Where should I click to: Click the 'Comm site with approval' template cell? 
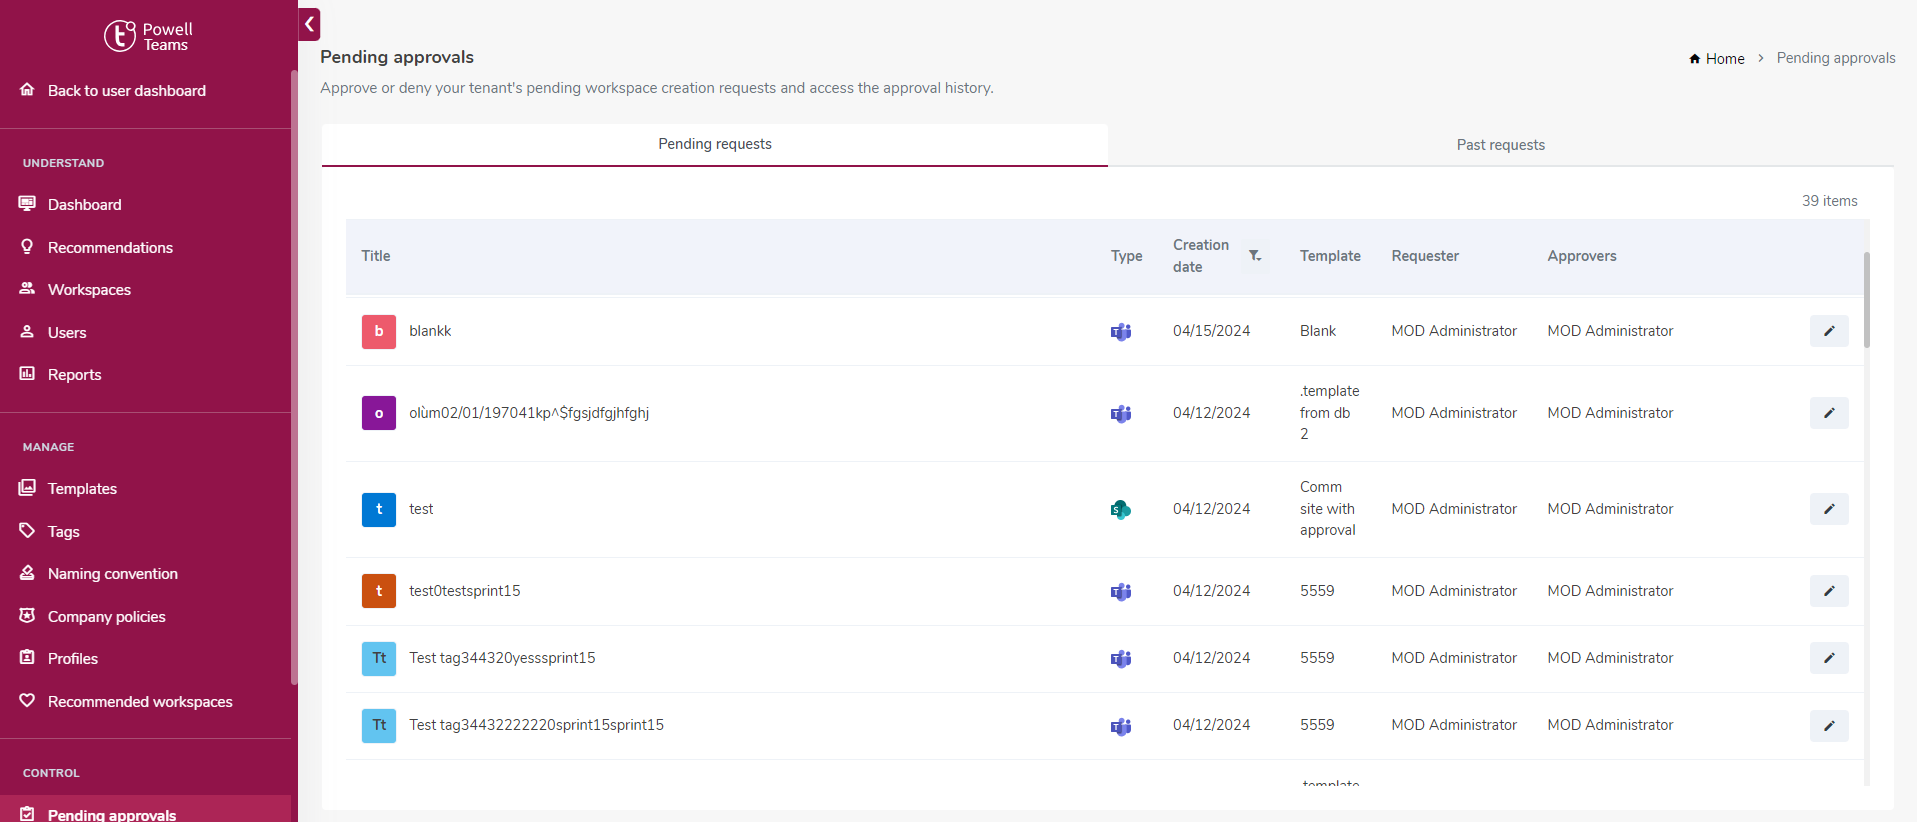pyautogui.click(x=1328, y=509)
